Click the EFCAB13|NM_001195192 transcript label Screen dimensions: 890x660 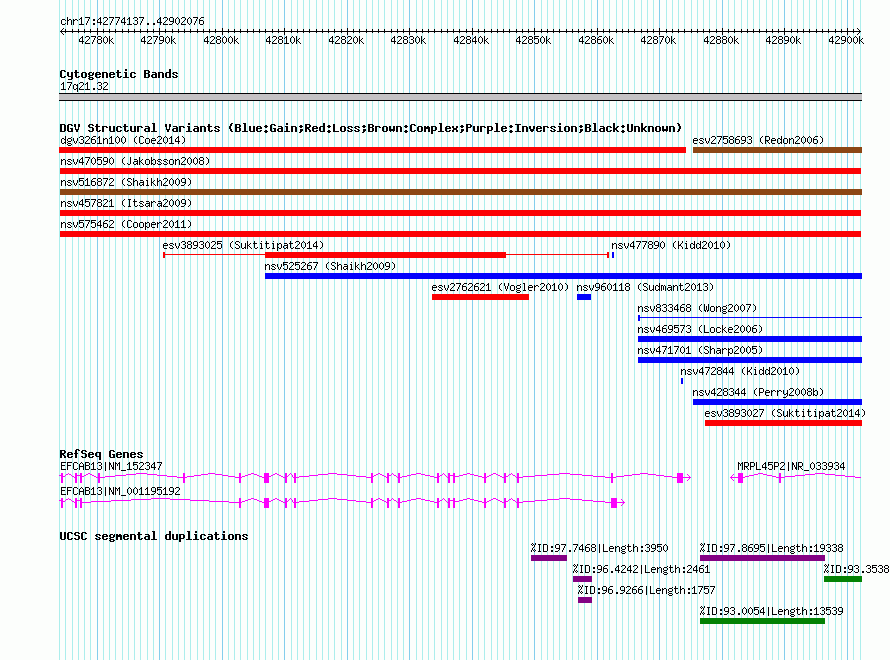point(120,491)
